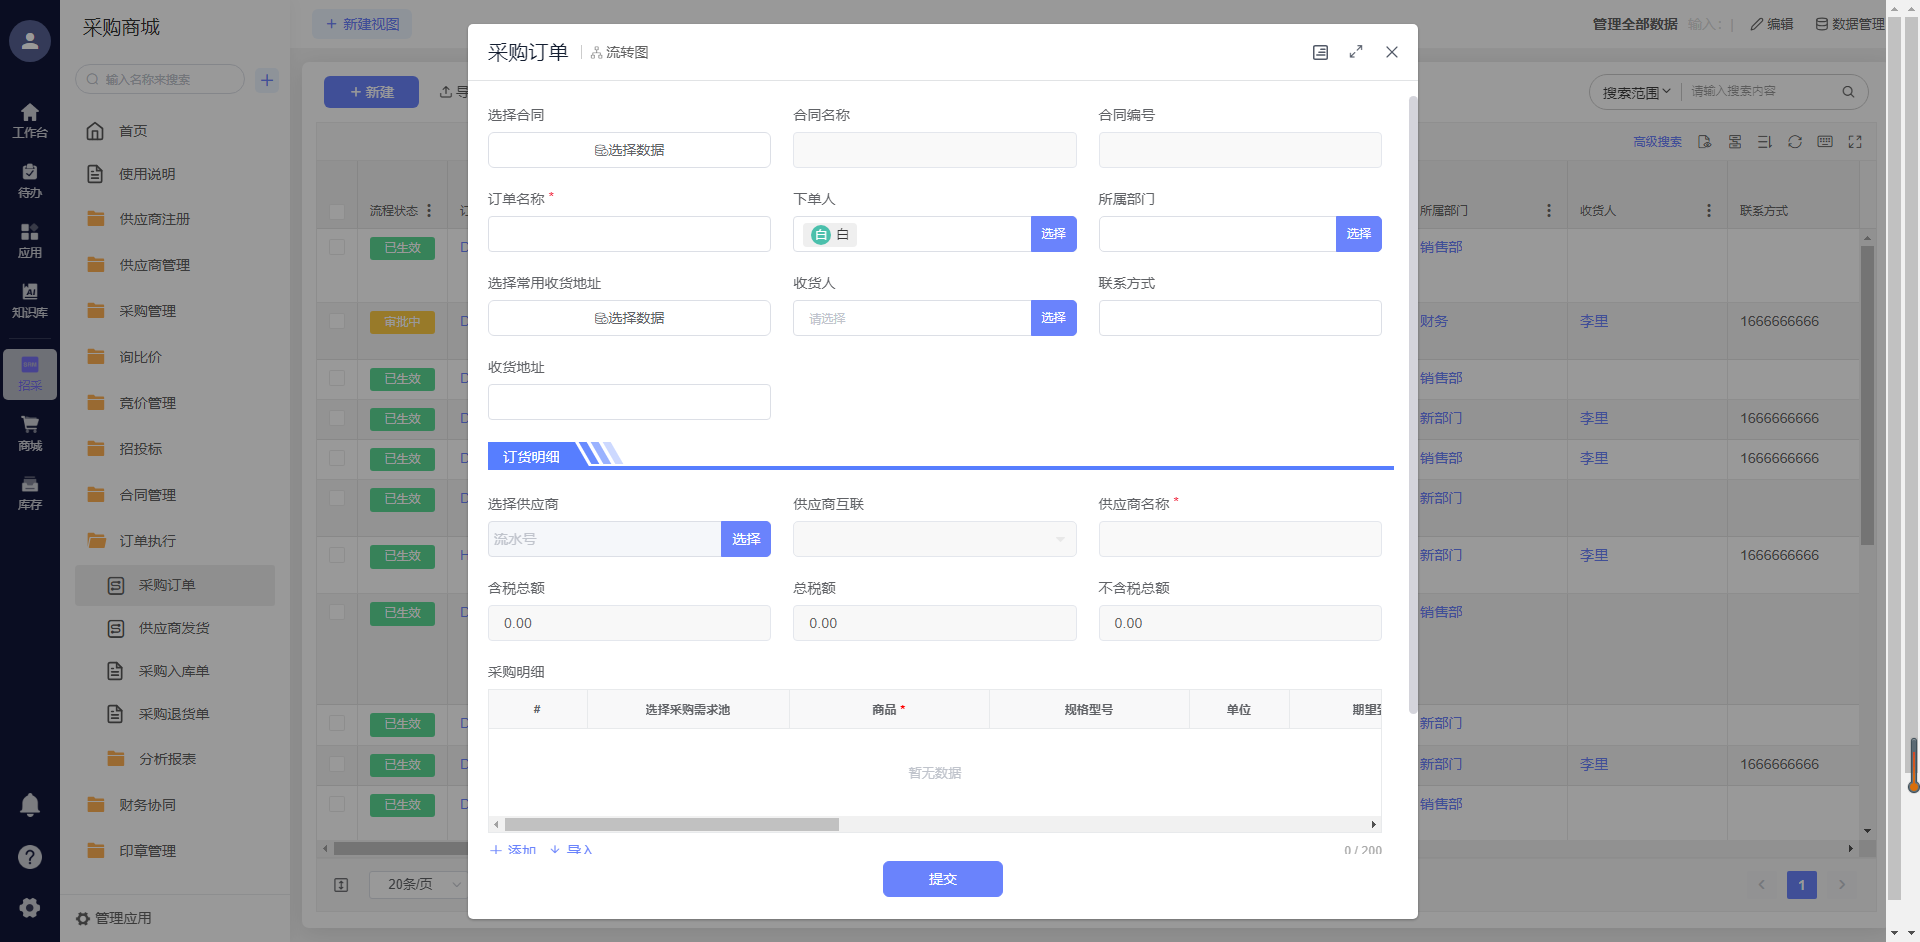
Task: Select 采购入库单 in the sidebar menu
Action: point(174,671)
